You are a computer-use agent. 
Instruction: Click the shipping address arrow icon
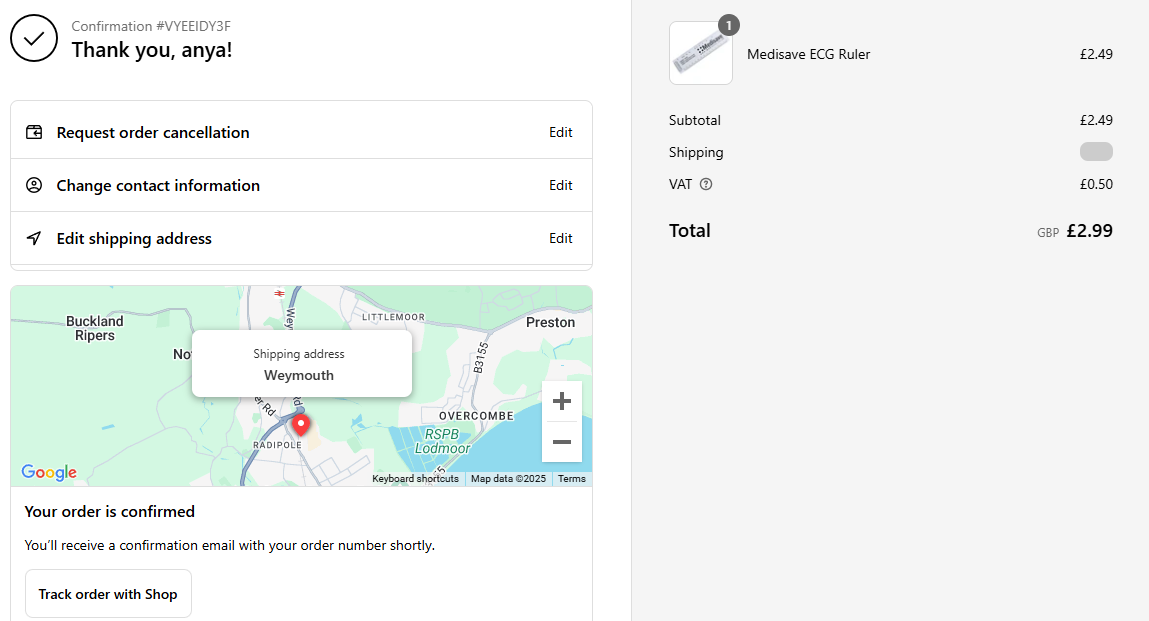click(x=34, y=238)
